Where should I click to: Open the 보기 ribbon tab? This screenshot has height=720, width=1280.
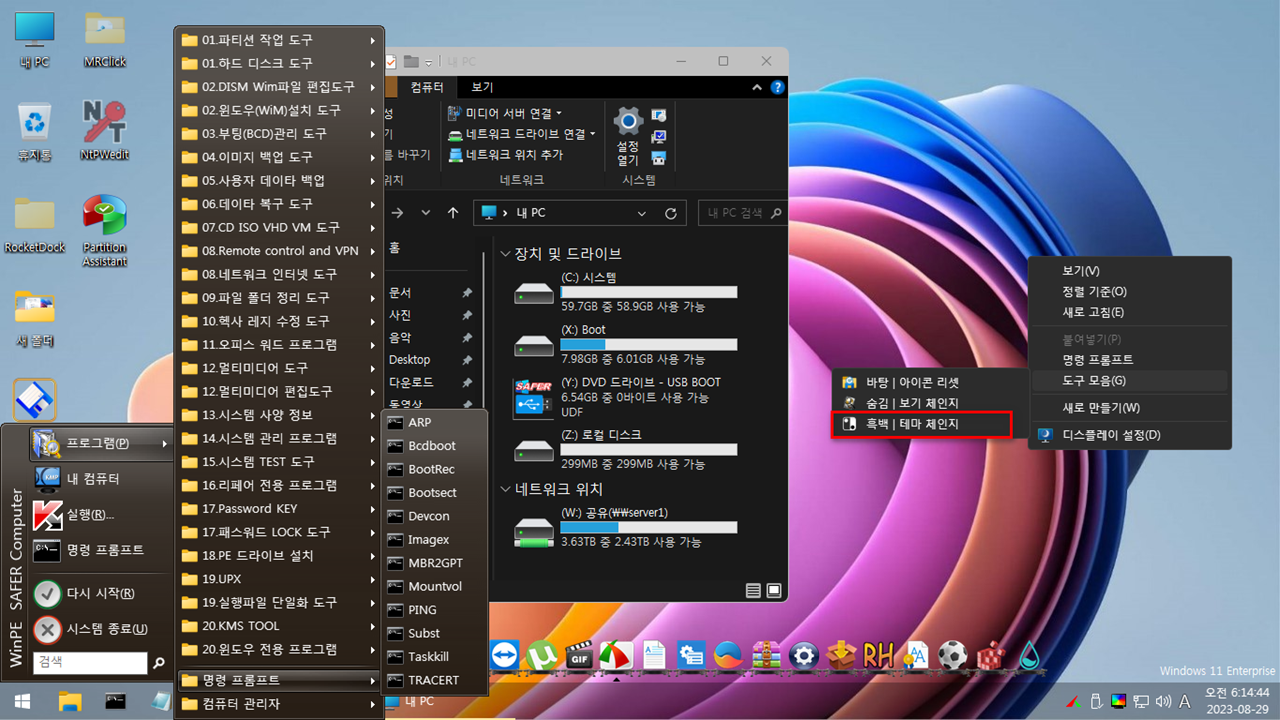[x=482, y=87]
